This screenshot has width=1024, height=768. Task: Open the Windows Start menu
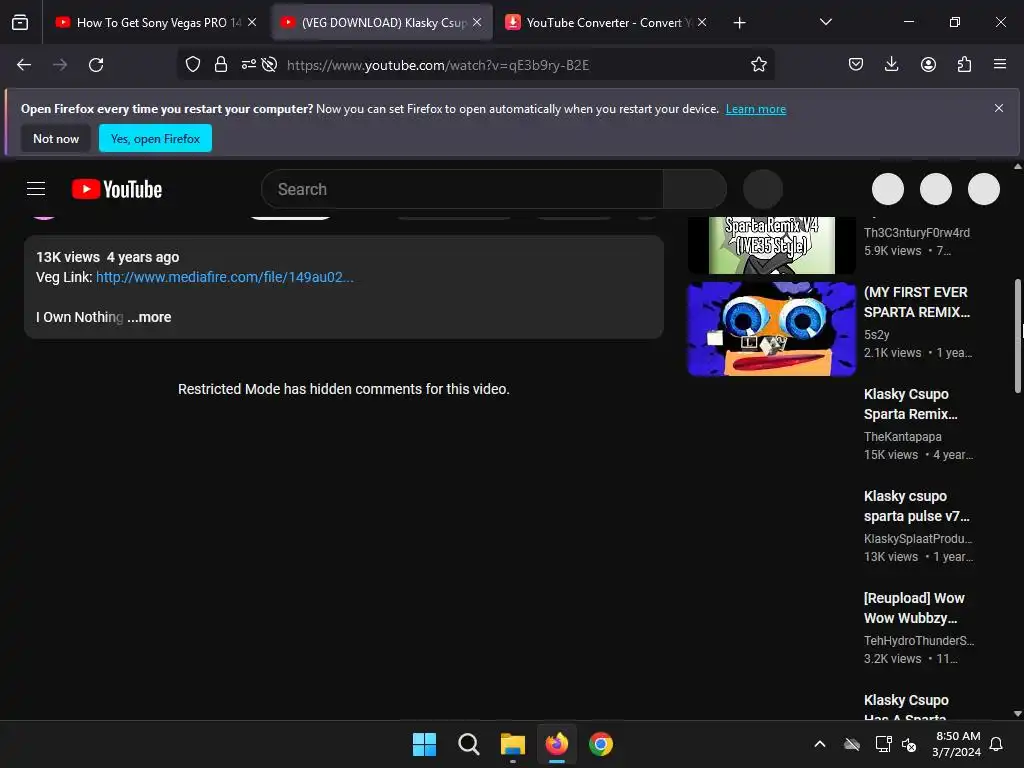coord(424,744)
